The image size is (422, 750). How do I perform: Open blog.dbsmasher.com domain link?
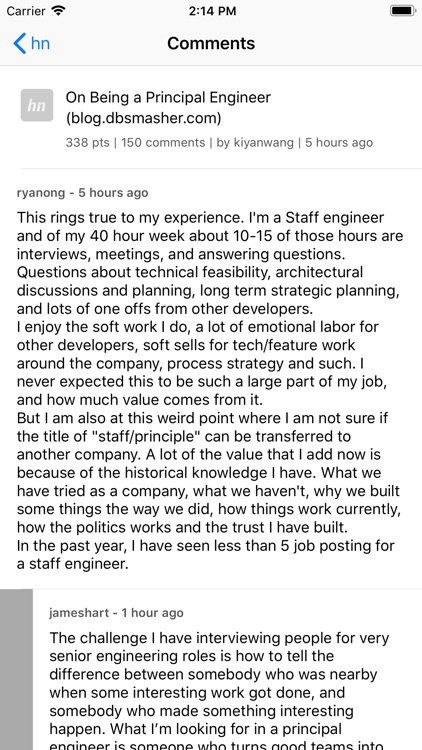(x=144, y=118)
